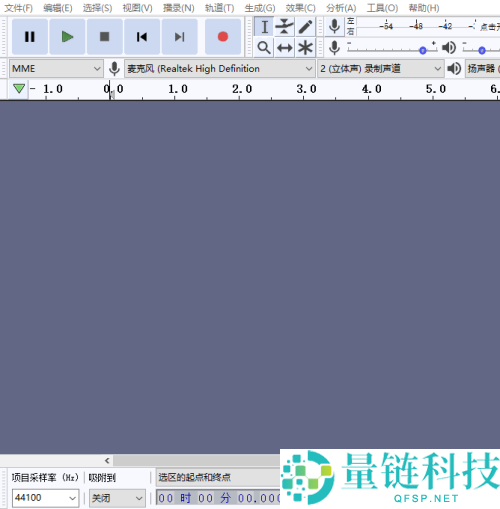Select the Envelope tool

pos(284,27)
